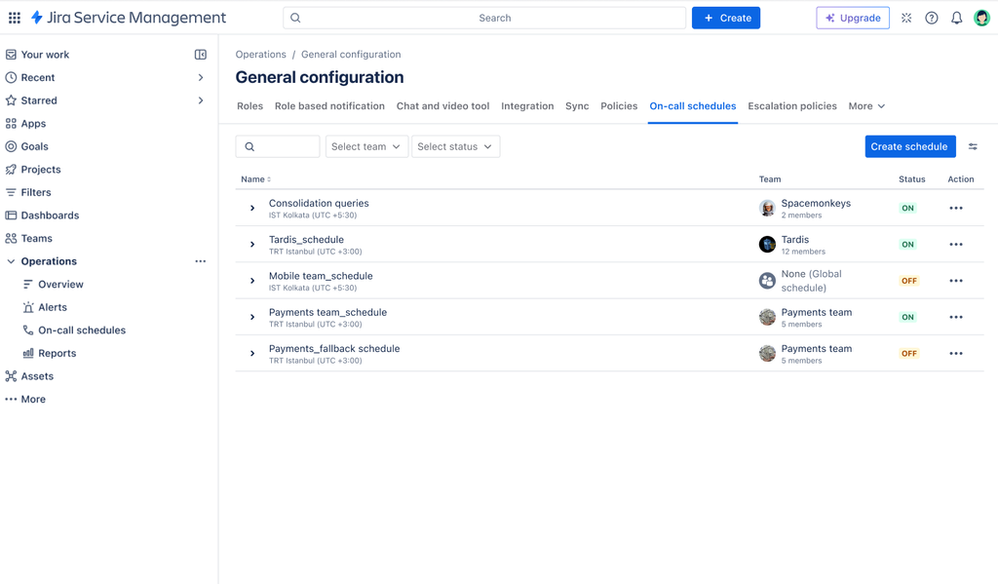Open actions menu for Tardis_schedule
The height and width of the screenshot is (584, 998).
(956, 244)
